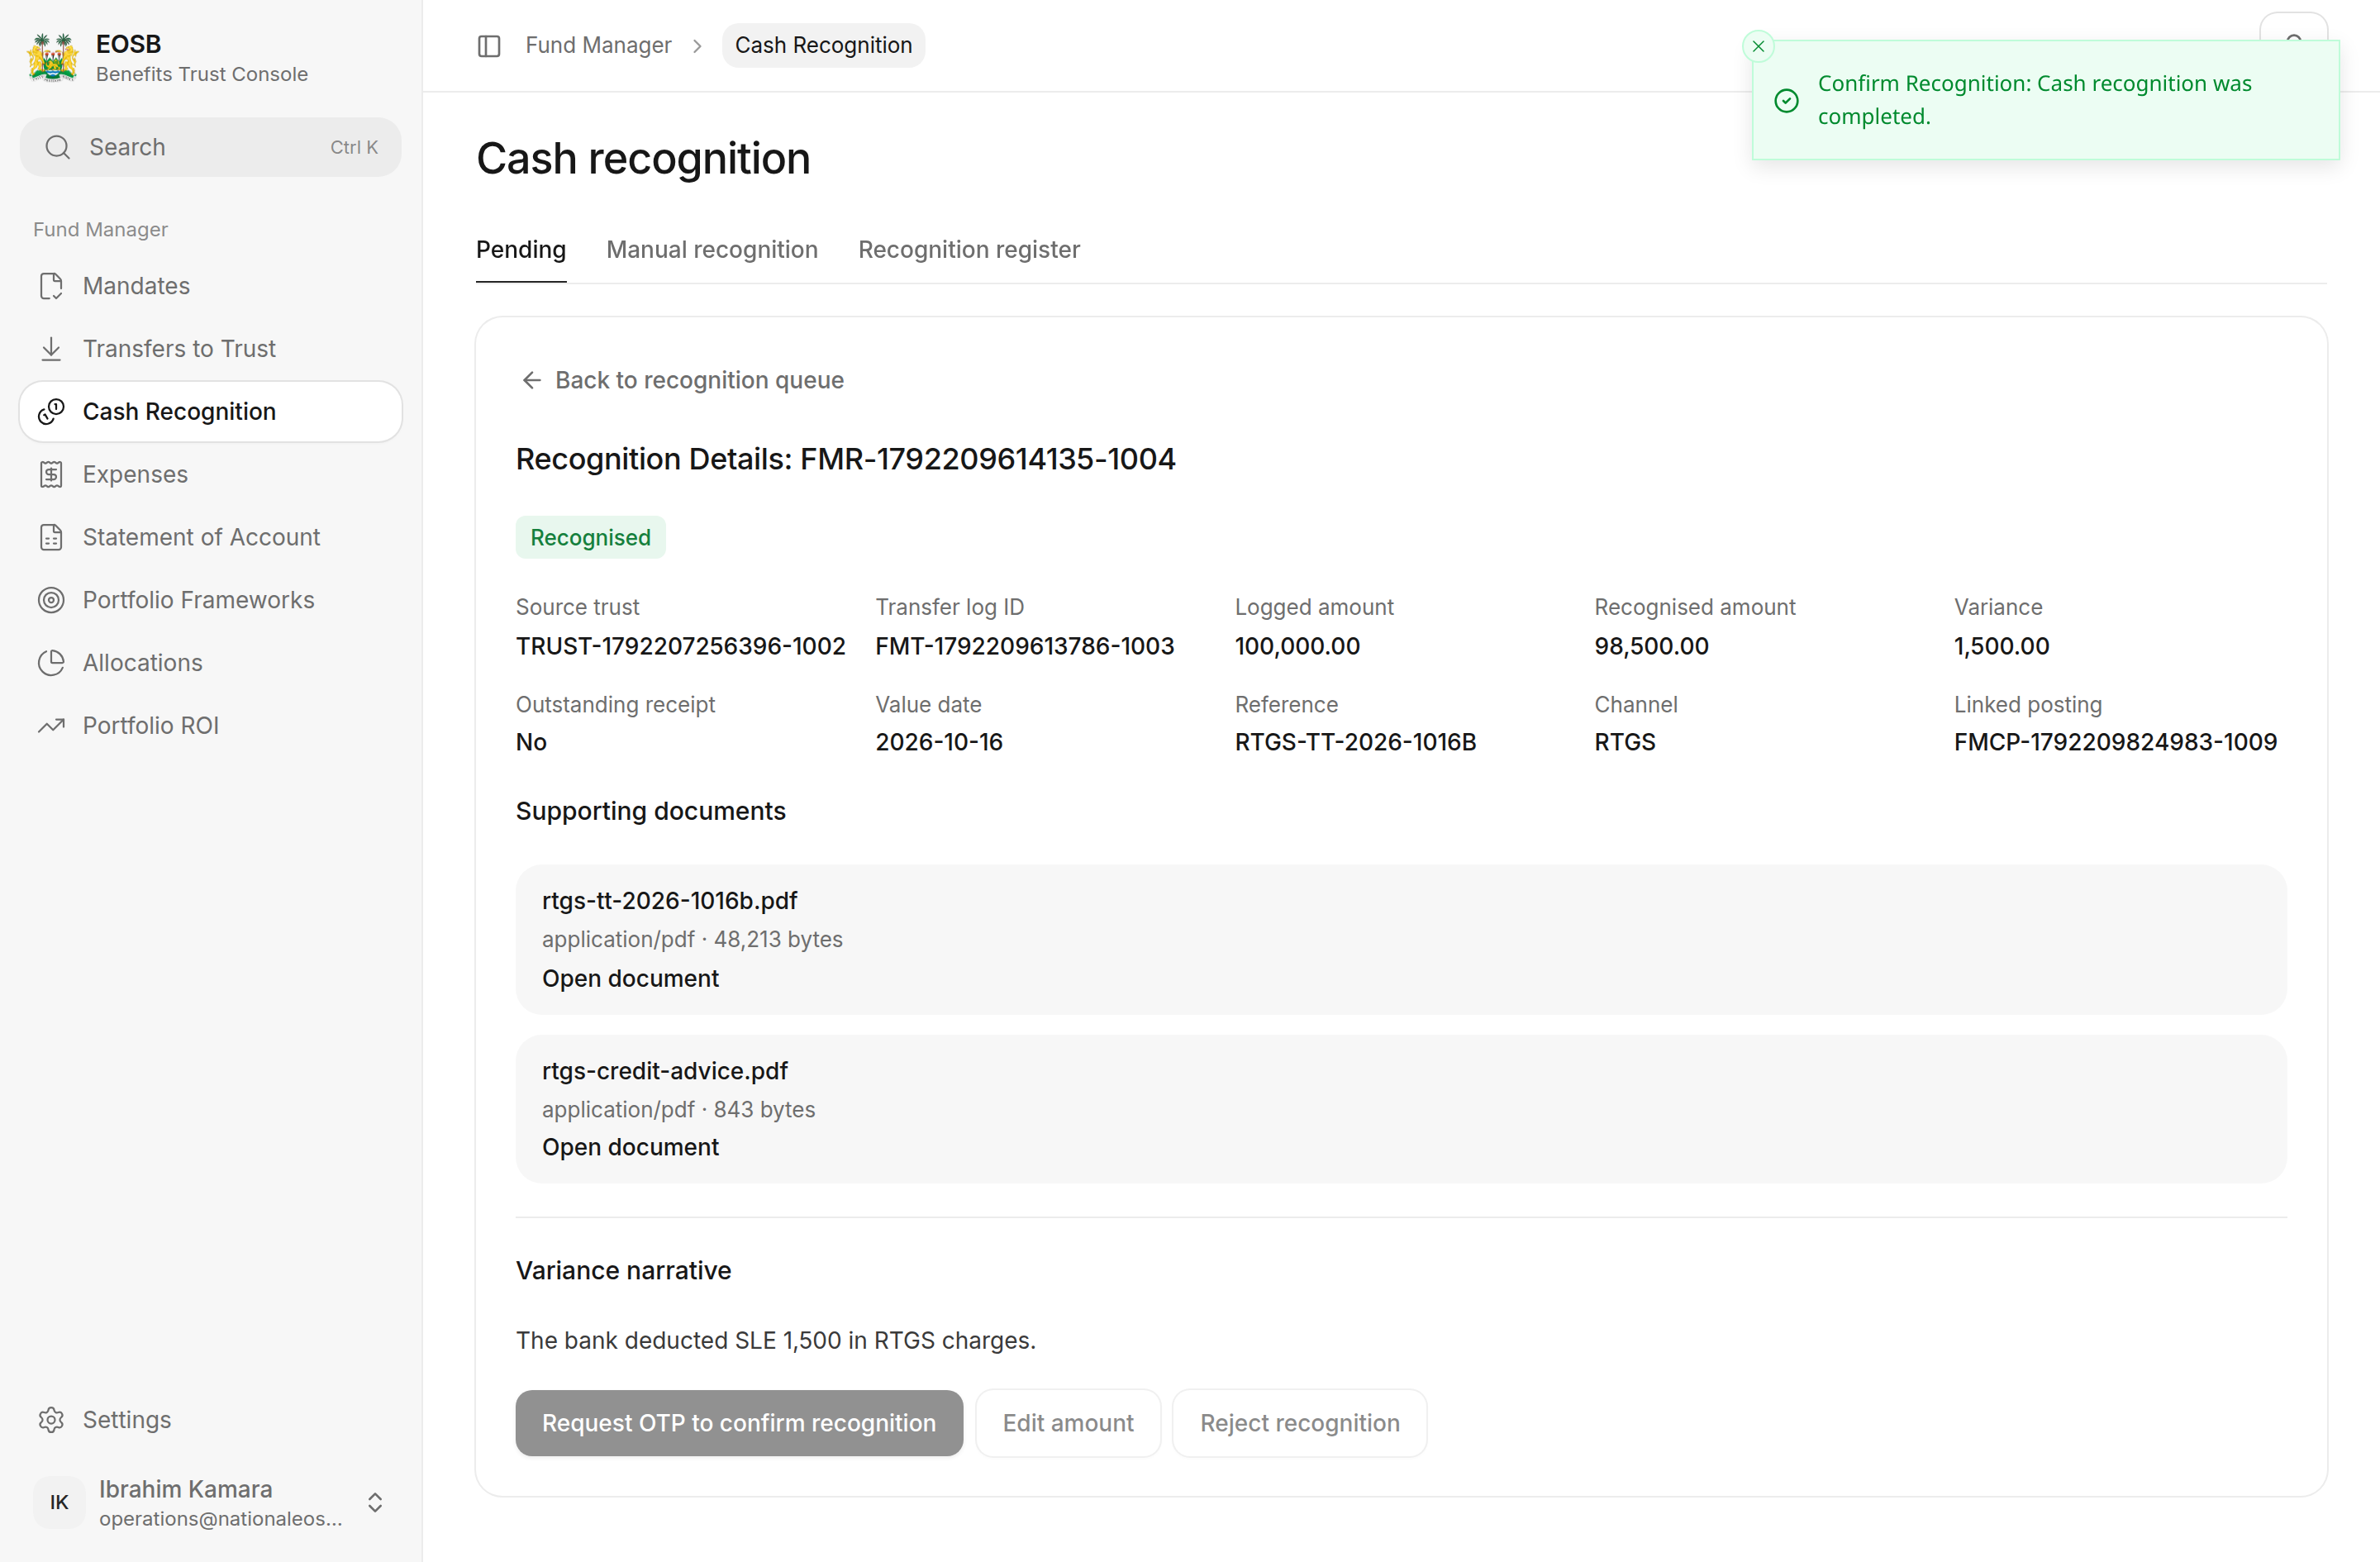This screenshot has height=1562, width=2380.
Task: Click the search magnifier icon
Action: [x=58, y=148]
